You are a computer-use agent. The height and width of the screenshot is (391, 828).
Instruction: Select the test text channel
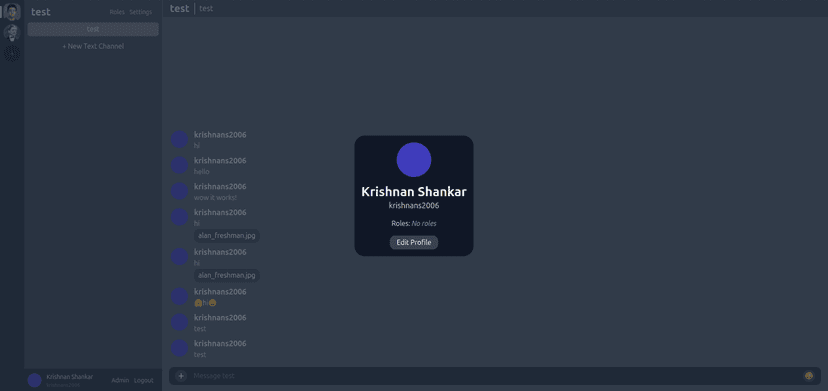93,29
